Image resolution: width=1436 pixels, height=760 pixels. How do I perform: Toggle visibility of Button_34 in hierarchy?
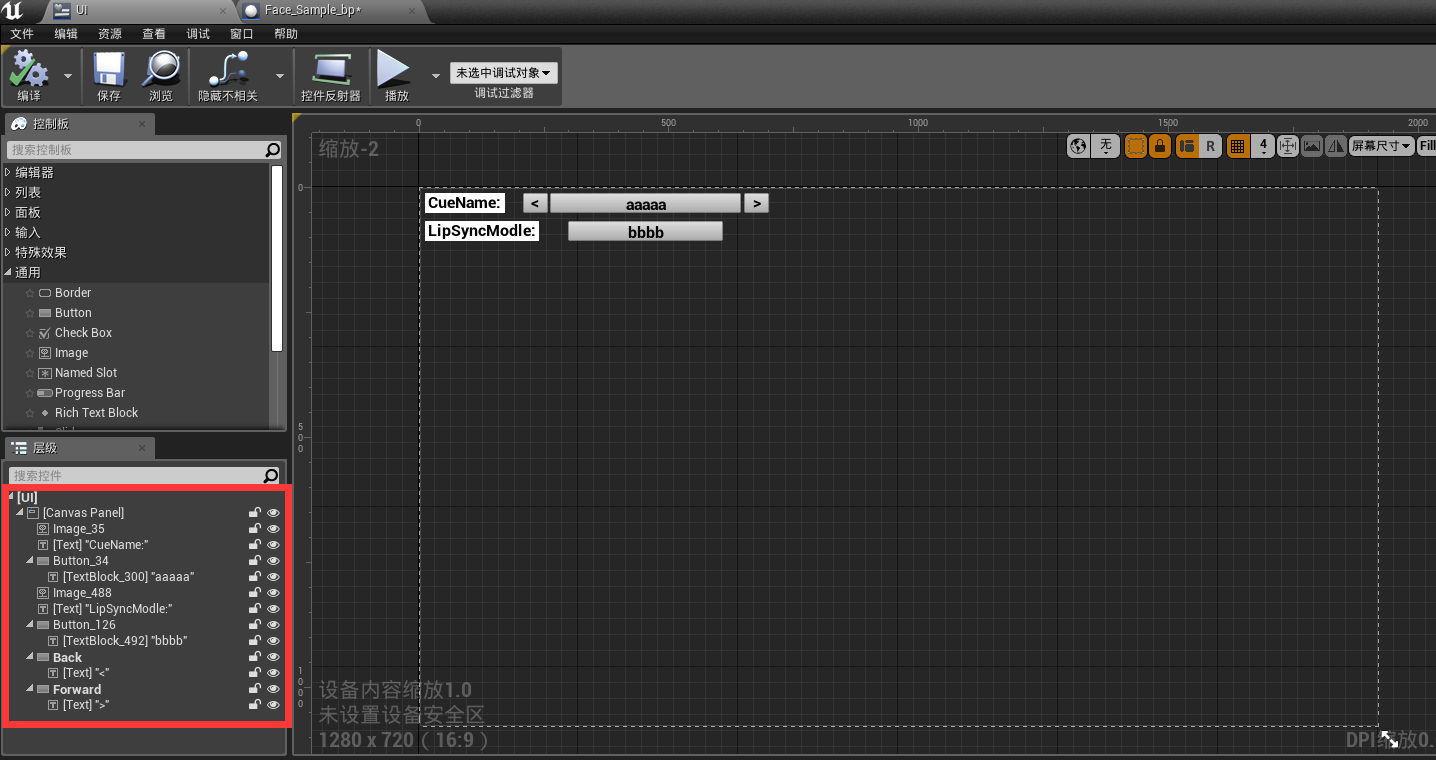pos(273,561)
